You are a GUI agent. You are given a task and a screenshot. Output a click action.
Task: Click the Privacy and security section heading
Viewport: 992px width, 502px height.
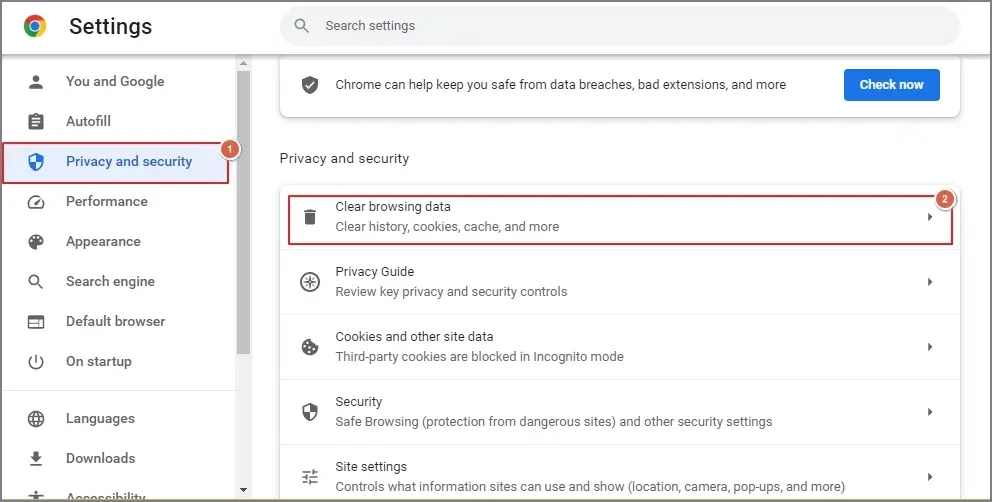tap(344, 158)
